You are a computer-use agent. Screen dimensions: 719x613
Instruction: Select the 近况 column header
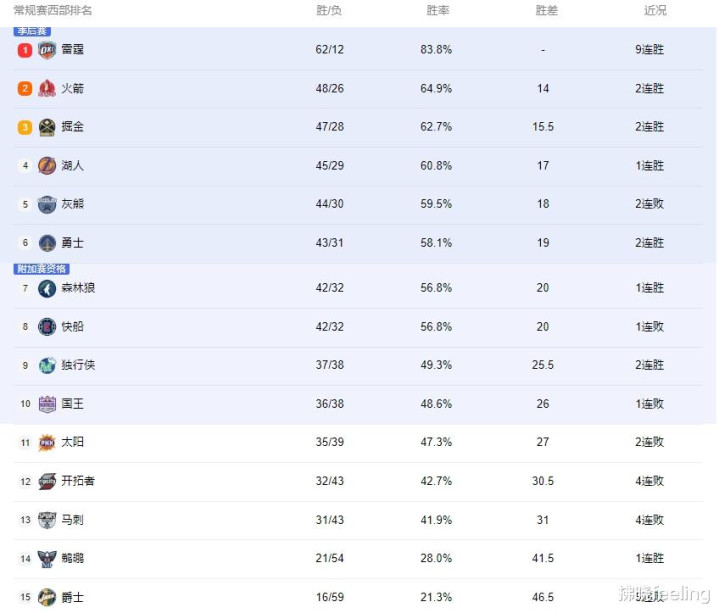pyautogui.click(x=655, y=10)
